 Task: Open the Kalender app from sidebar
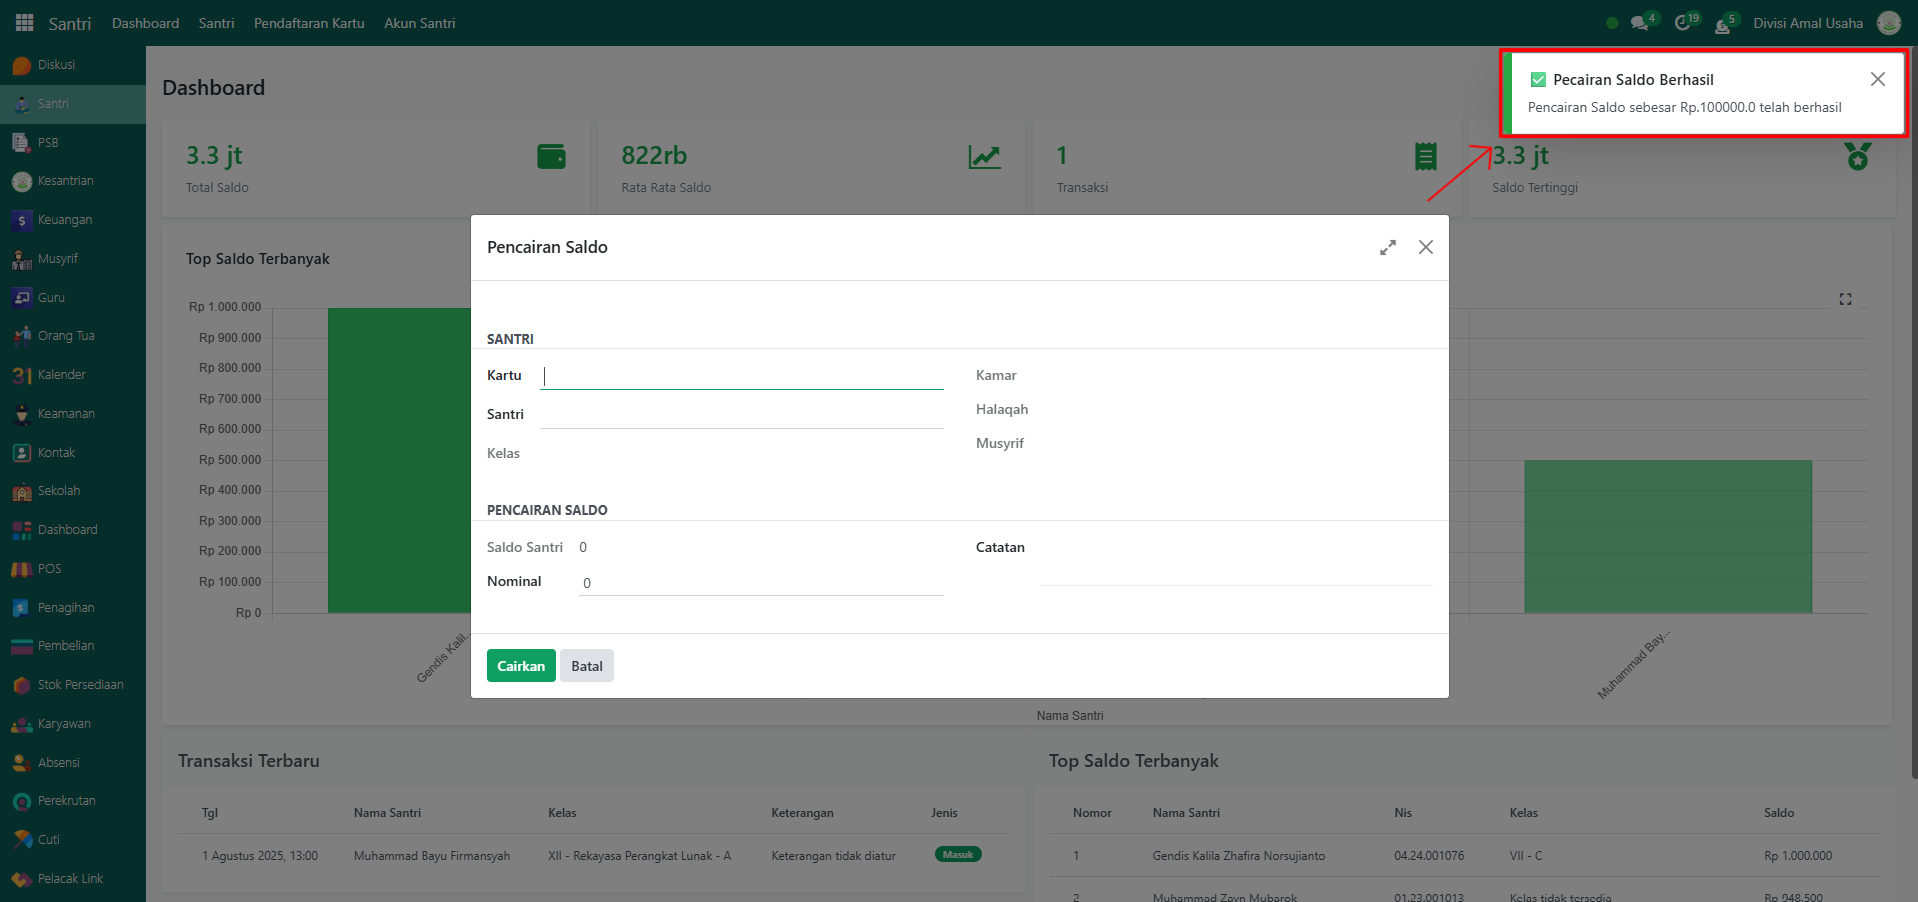(x=61, y=375)
